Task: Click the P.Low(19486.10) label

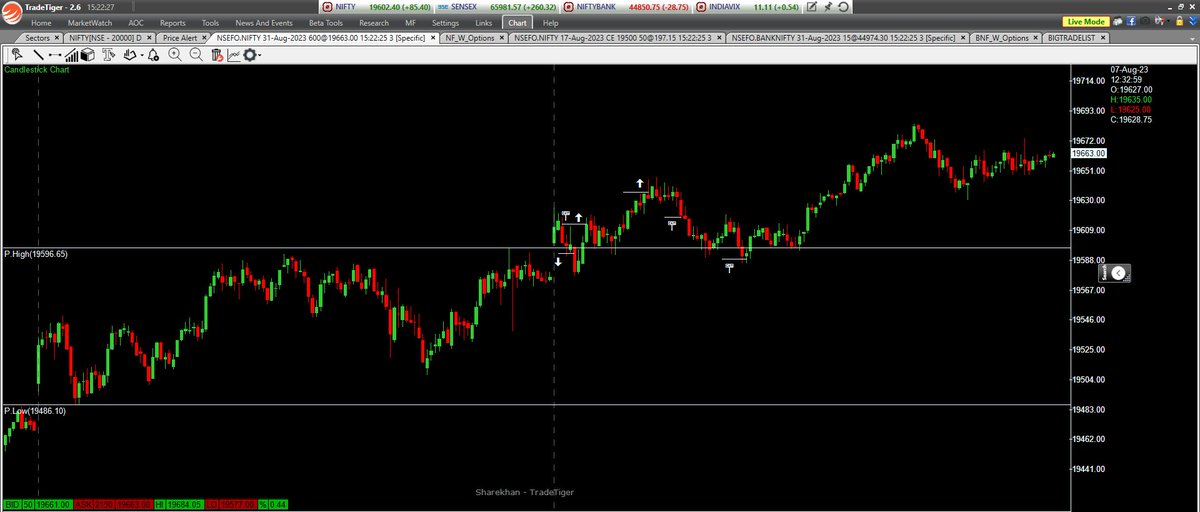Action: (x=35, y=411)
